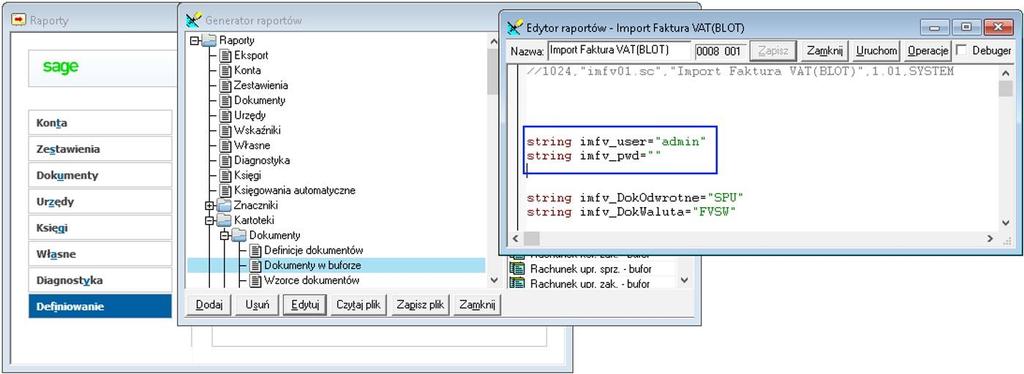Open Własne in Raporty side menu

(x=100, y=254)
